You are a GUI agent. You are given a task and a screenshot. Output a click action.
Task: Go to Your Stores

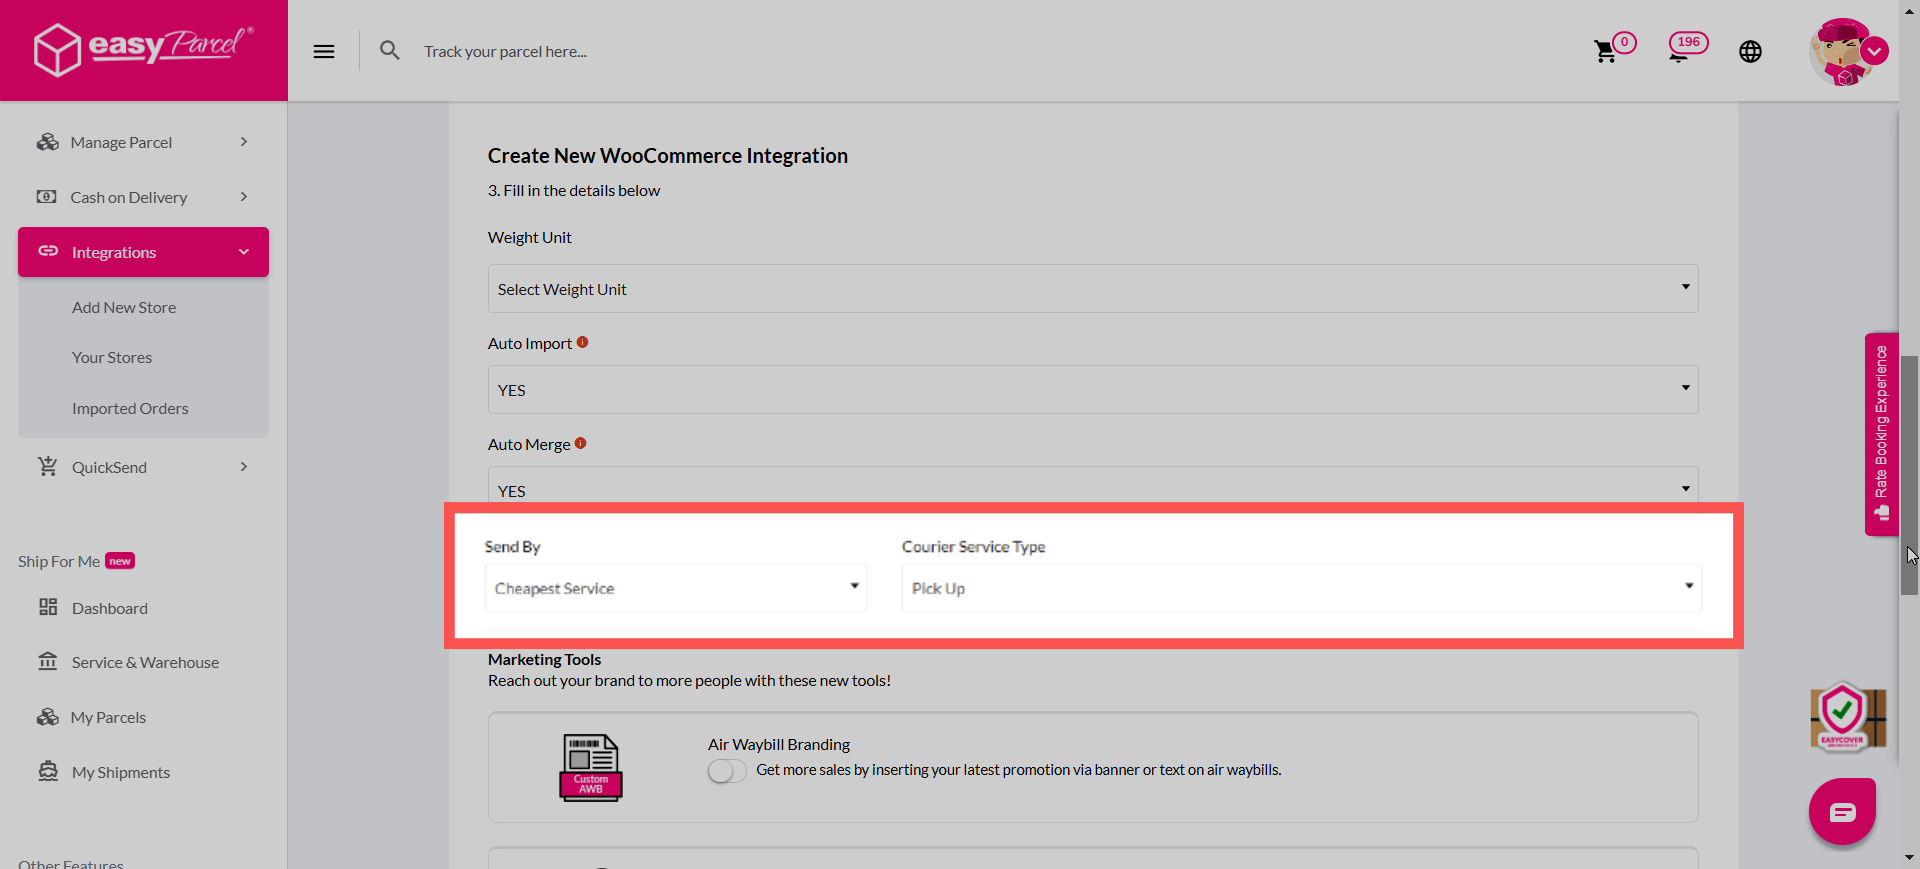tap(112, 357)
